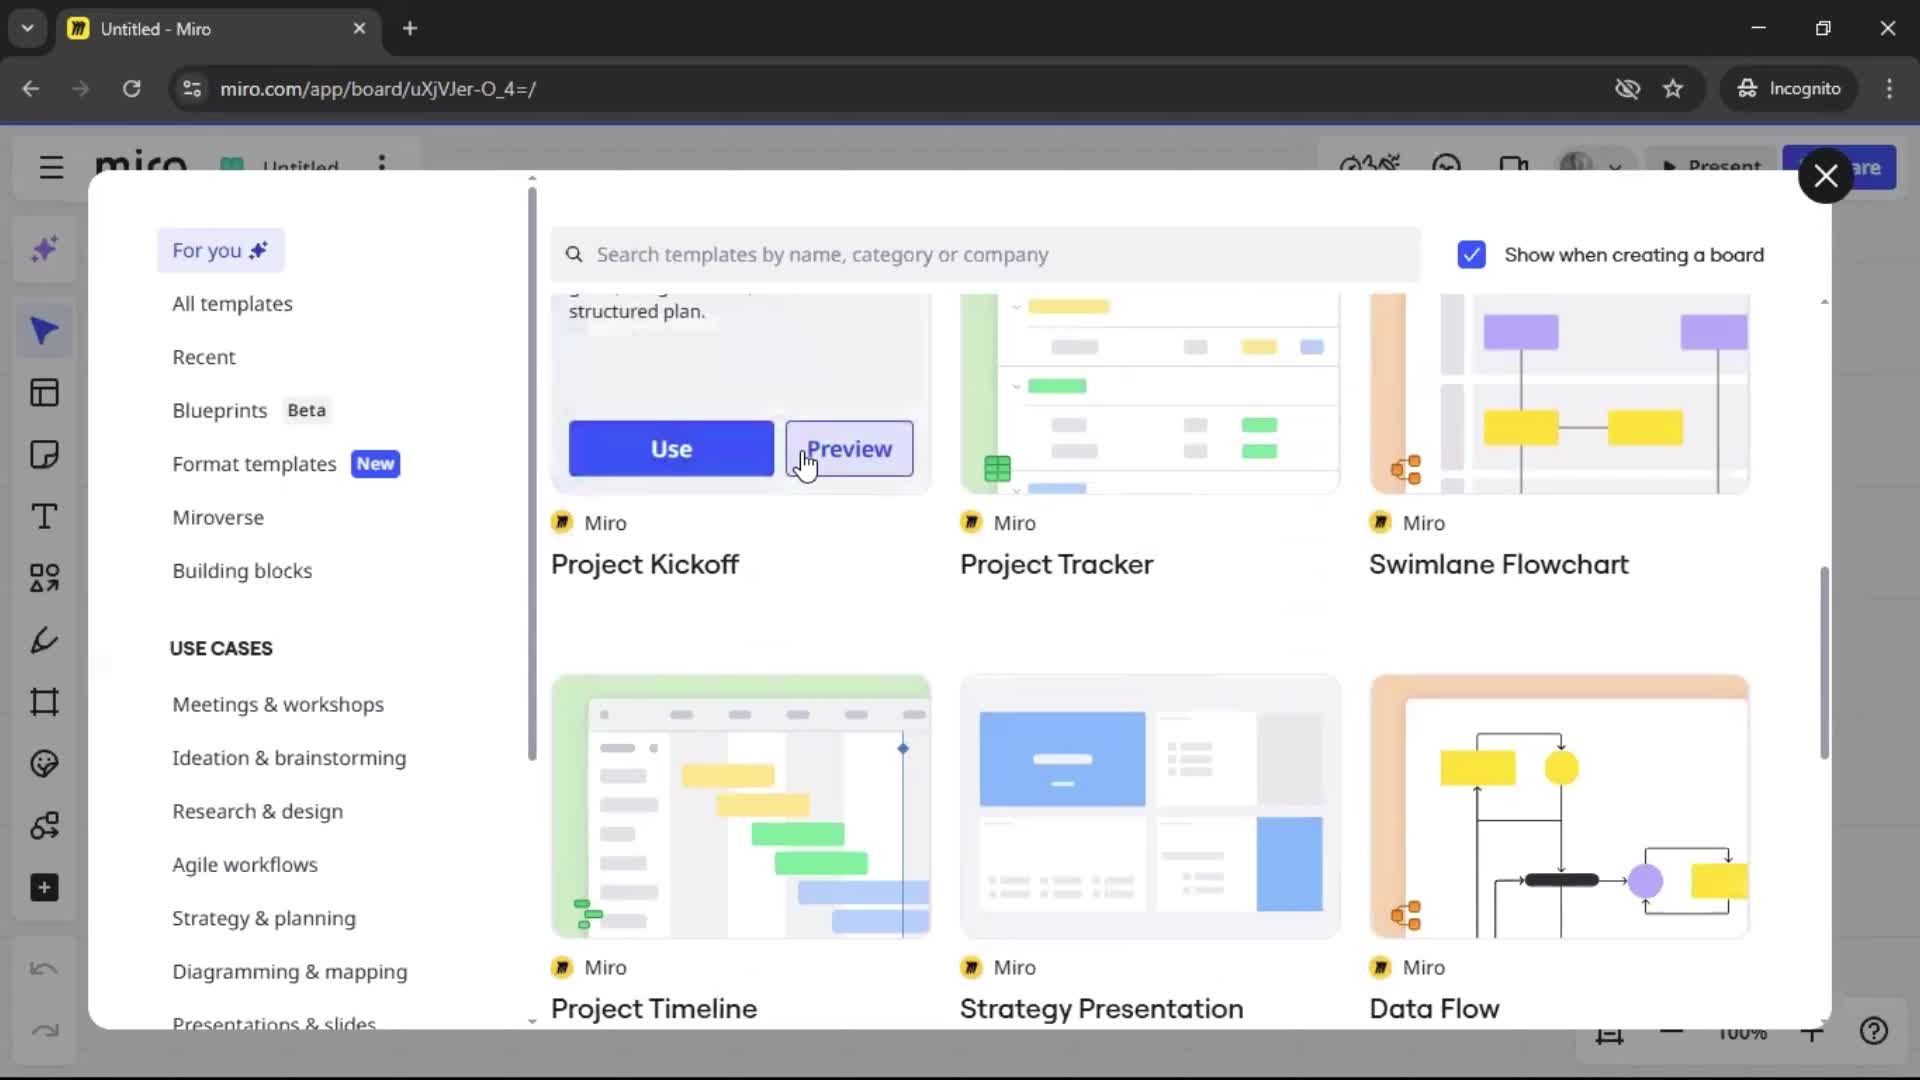Image resolution: width=1920 pixels, height=1080 pixels.
Task: Open Swimlane Flowchart template thumbnail
Action: click(1560, 394)
